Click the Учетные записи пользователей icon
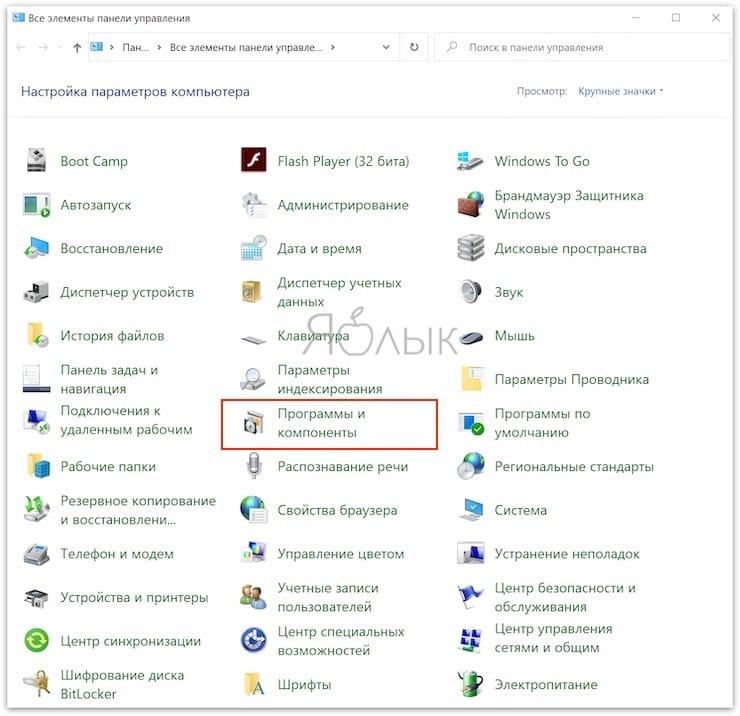740x716 pixels. click(x=253, y=597)
